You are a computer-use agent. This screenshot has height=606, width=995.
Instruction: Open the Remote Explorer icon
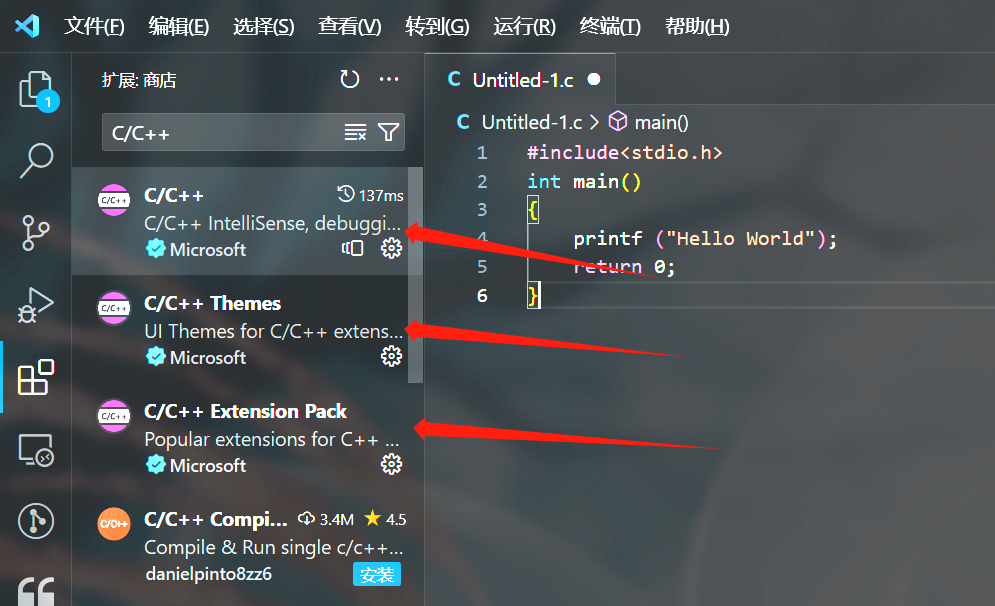click(x=37, y=450)
